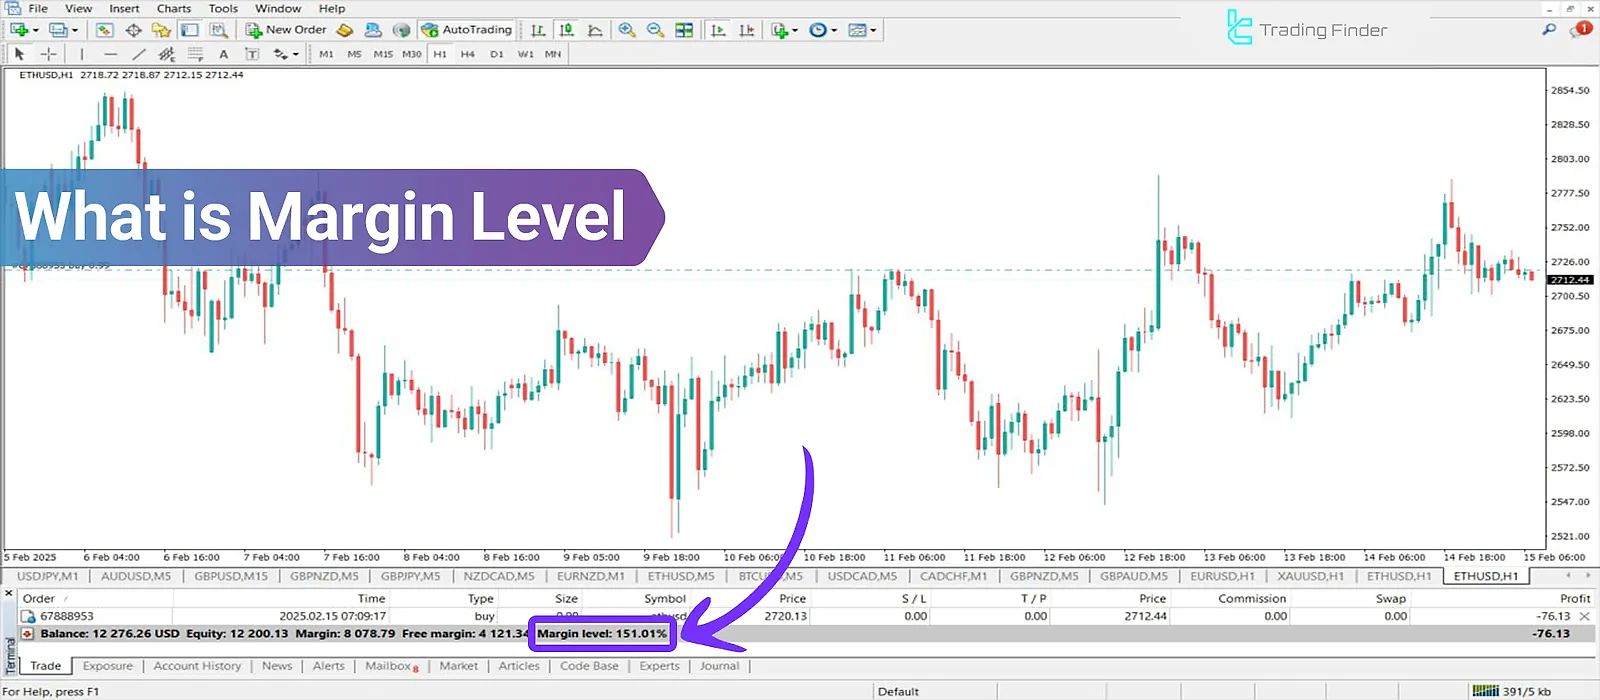The image size is (1600, 700).
Task: Open the new chart dropdown arrow
Action: point(36,30)
